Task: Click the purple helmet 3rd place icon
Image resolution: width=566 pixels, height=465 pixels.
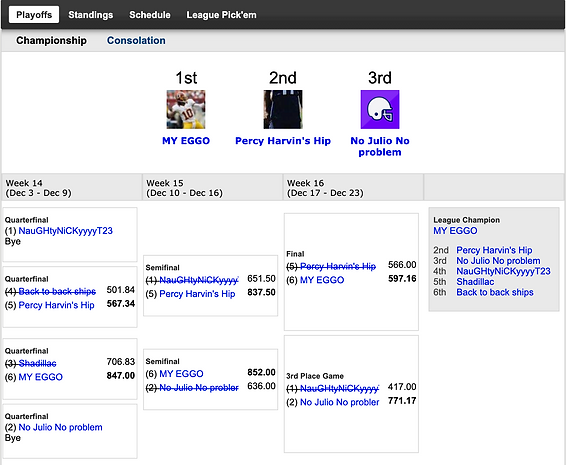Action: pyautogui.click(x=380, y=109)
